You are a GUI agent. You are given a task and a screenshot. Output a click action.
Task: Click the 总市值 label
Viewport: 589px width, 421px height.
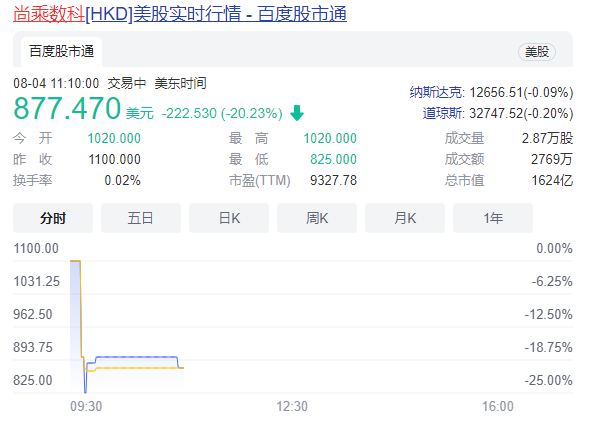(465, 181)
